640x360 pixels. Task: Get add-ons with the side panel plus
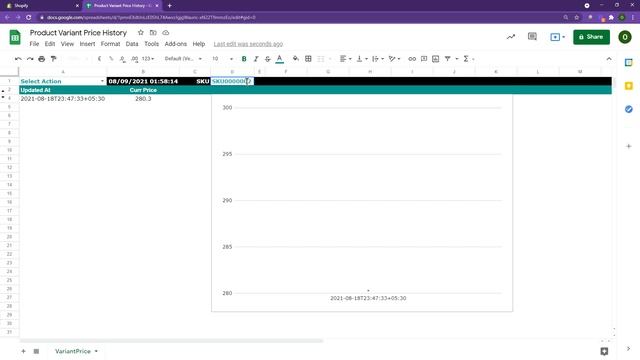point(629,146)
